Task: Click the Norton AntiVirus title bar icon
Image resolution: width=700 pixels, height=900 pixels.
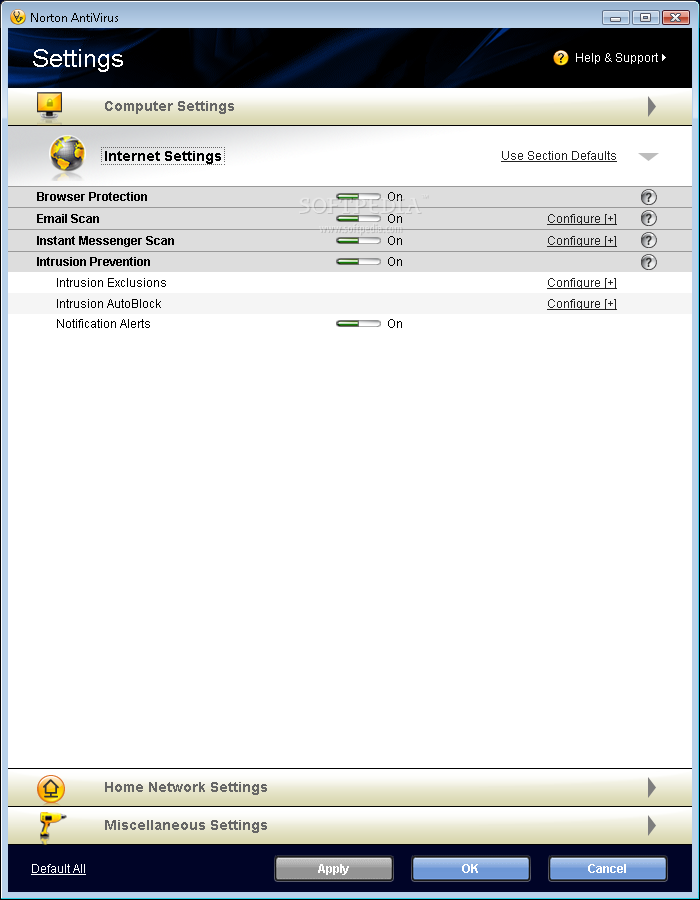Action: [x=18, y=17]
